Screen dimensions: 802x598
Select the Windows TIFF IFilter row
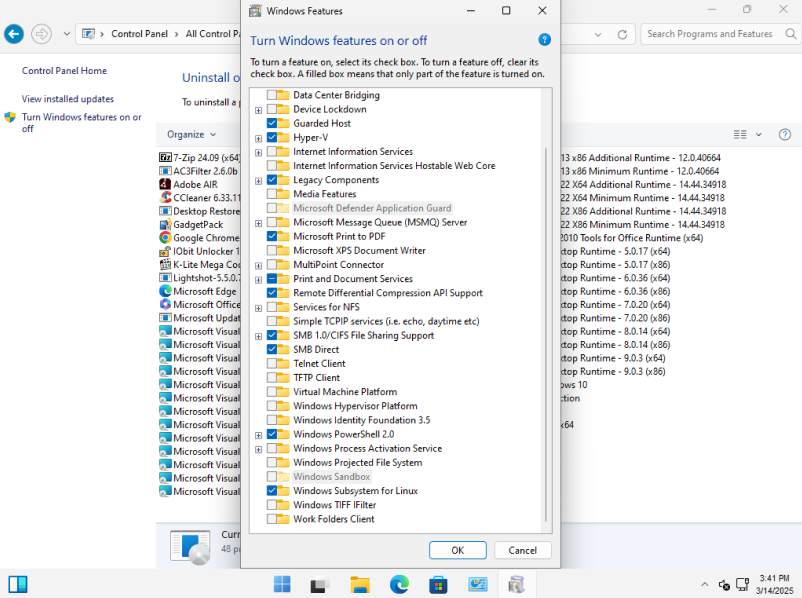click(x=335, y=505)
